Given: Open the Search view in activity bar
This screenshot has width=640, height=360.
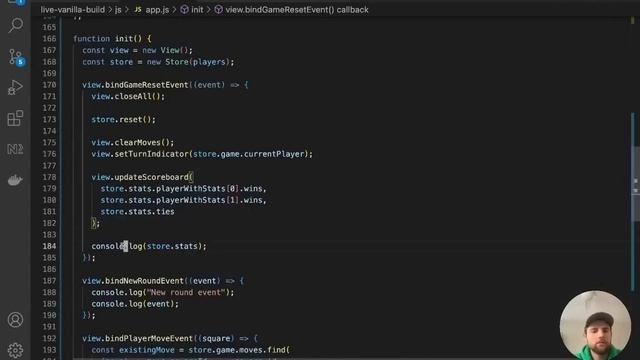Looking at the screenshot, I should click(x=16, y=25).
